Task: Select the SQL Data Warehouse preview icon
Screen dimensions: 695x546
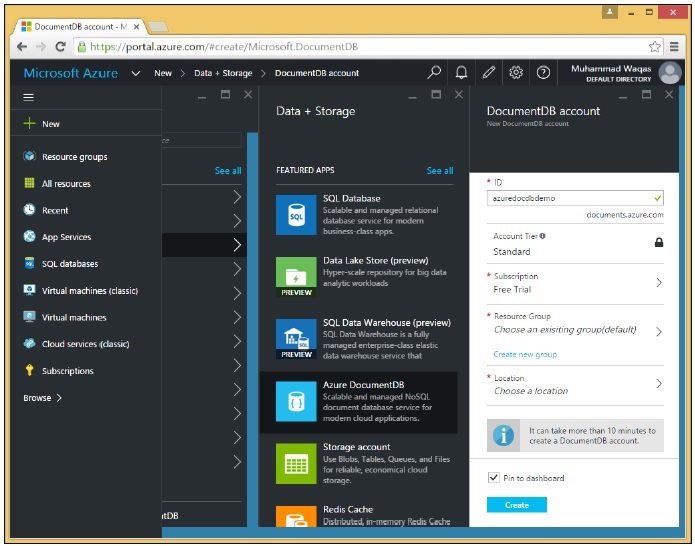Action: tap(296, 339)
